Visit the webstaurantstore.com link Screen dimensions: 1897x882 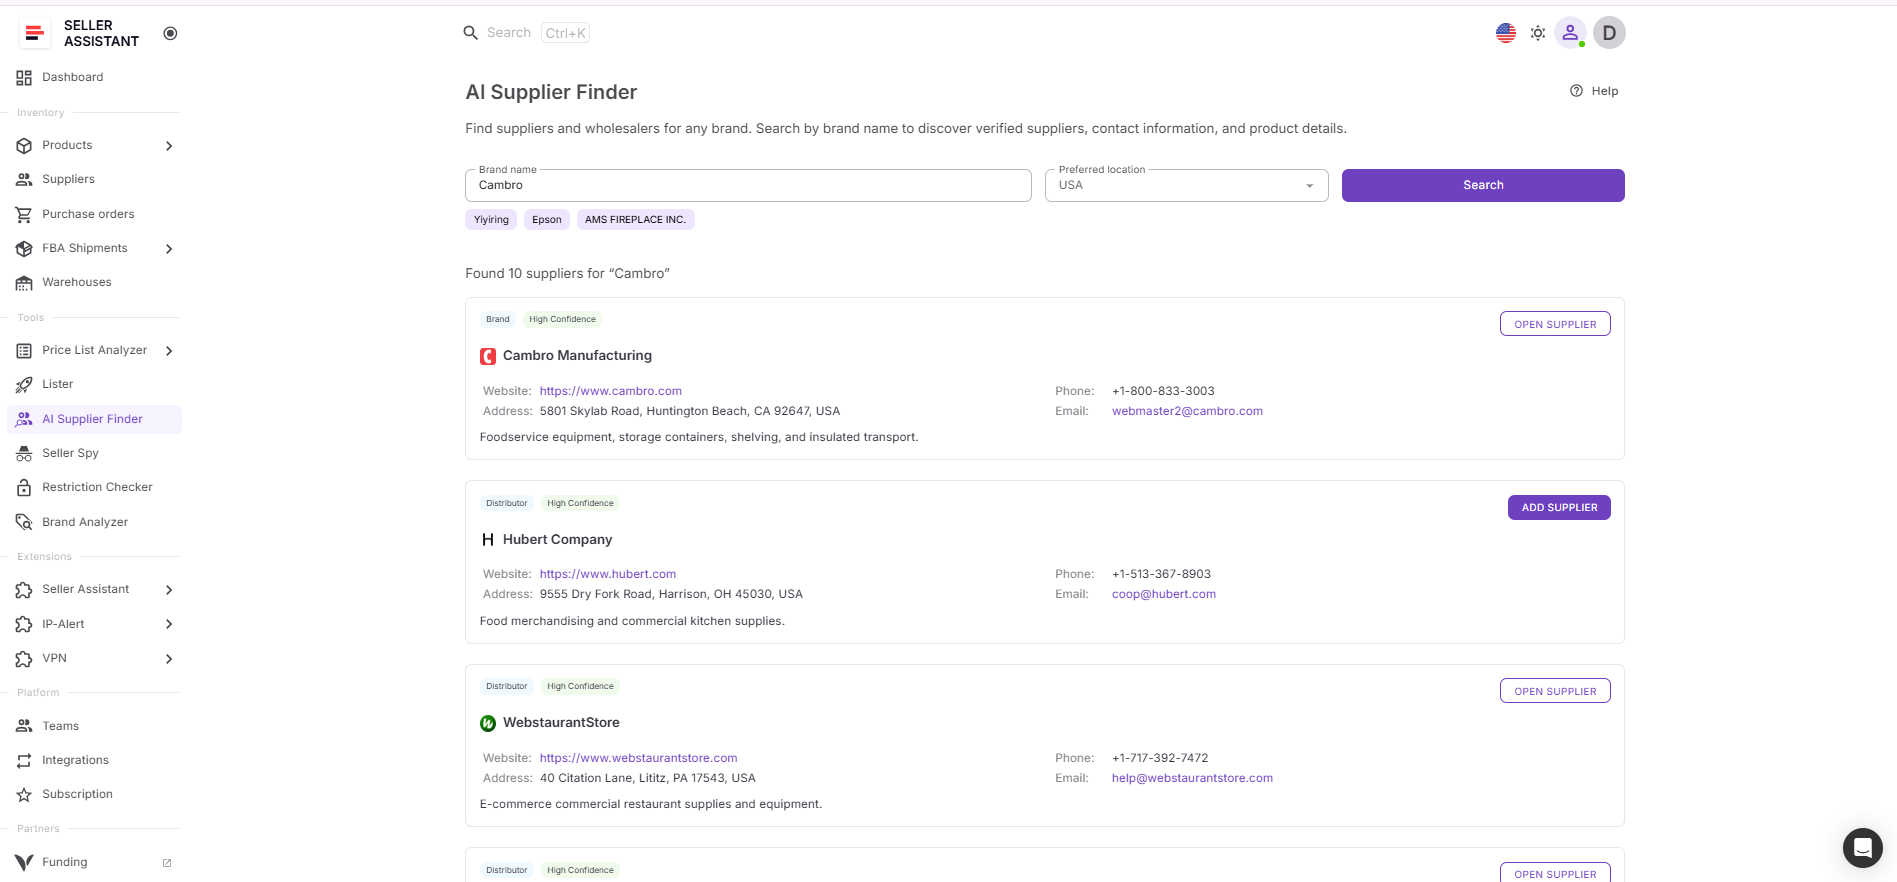tap(639, 758)
